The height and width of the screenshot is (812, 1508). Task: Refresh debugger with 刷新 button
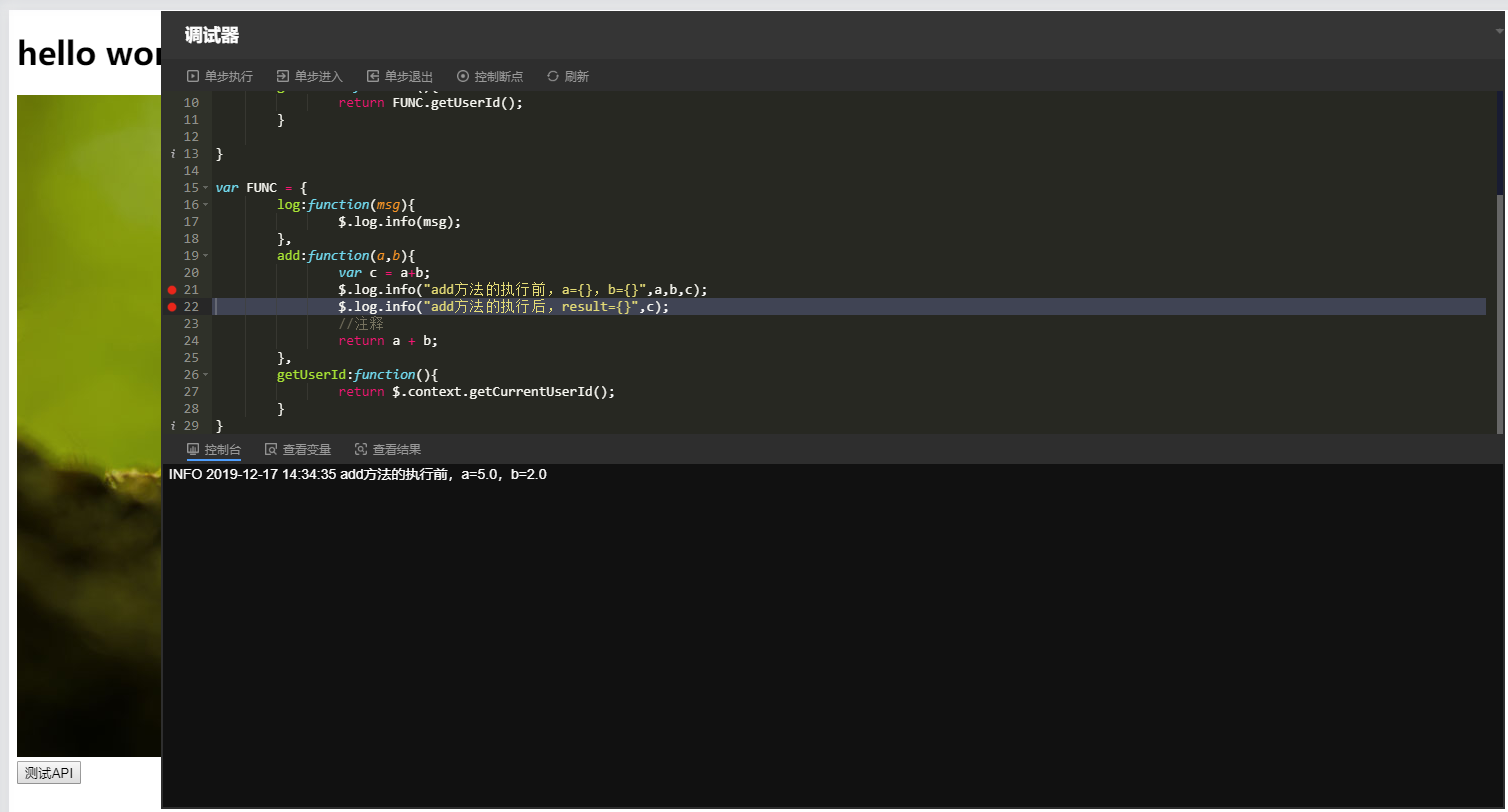568,76
